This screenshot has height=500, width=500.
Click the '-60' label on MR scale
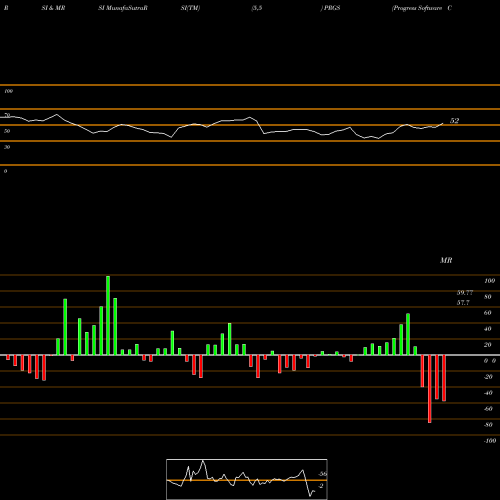[488, 409]
